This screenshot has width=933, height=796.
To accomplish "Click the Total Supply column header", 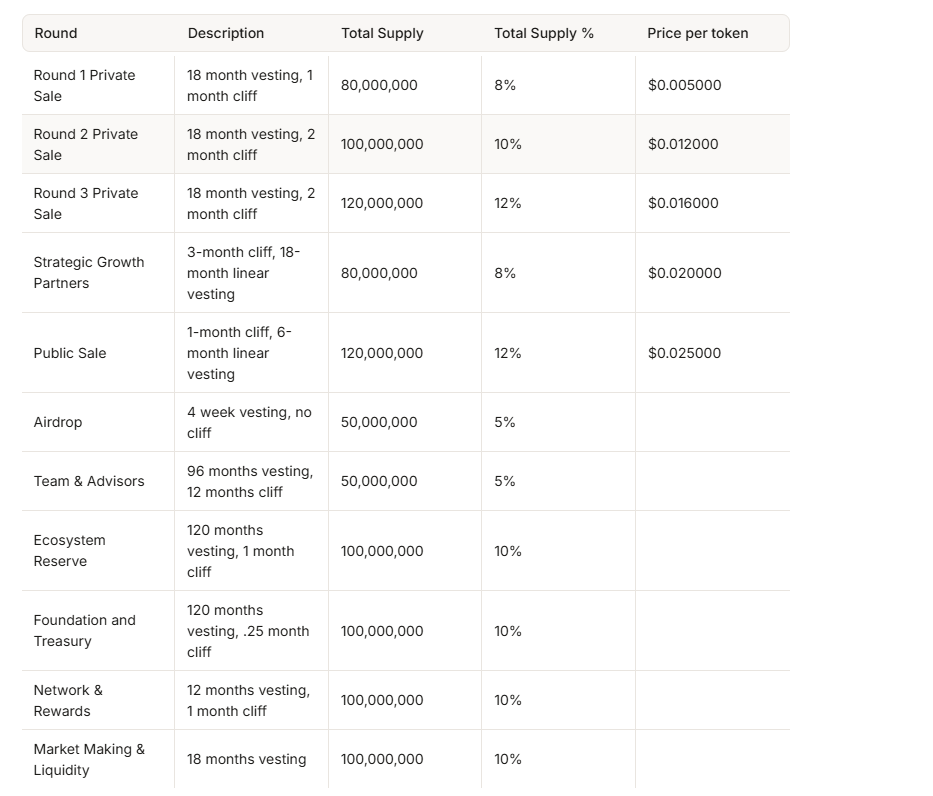I will (382, 33).
